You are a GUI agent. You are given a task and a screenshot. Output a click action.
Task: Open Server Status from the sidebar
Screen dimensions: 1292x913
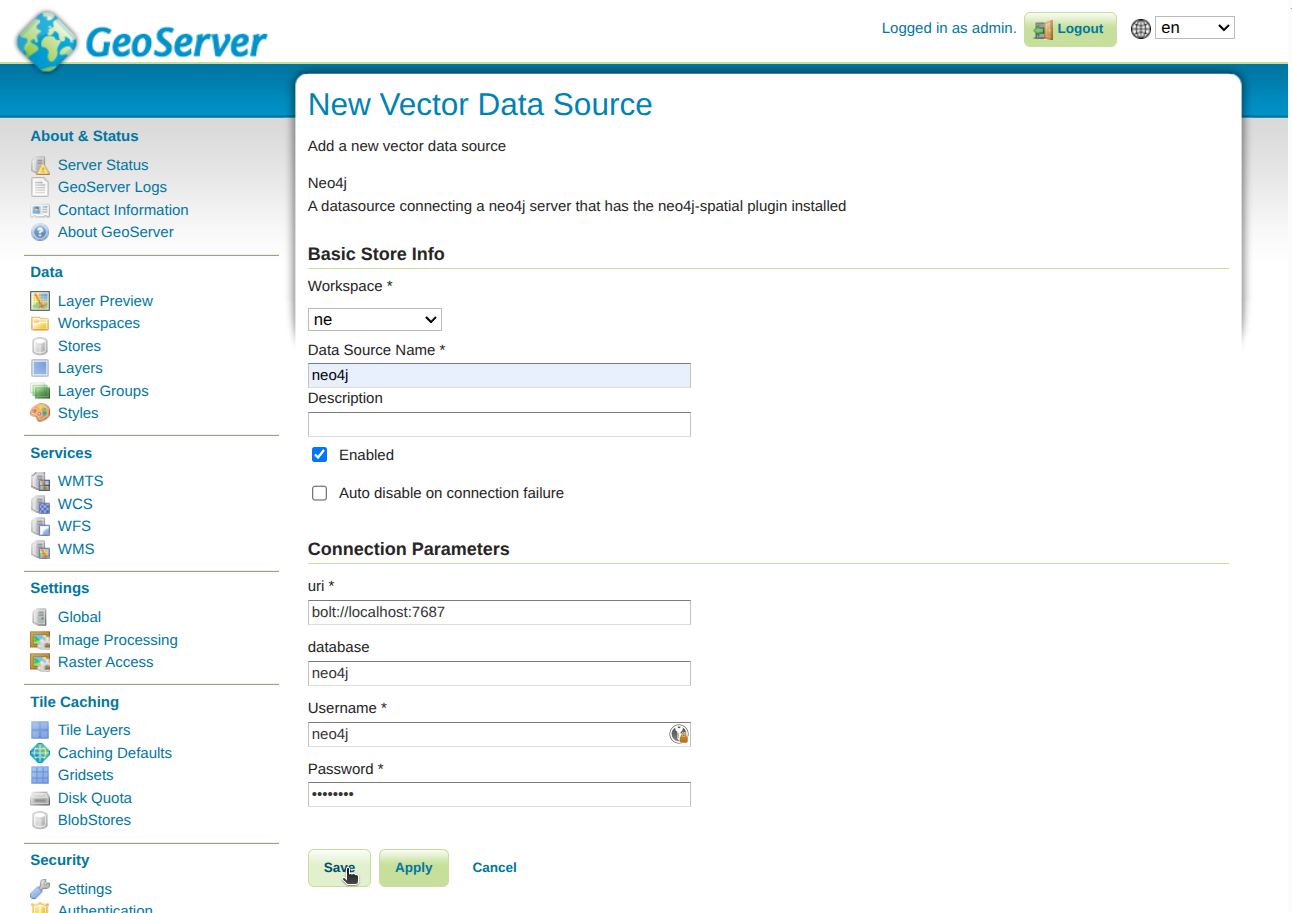[103, 164]
